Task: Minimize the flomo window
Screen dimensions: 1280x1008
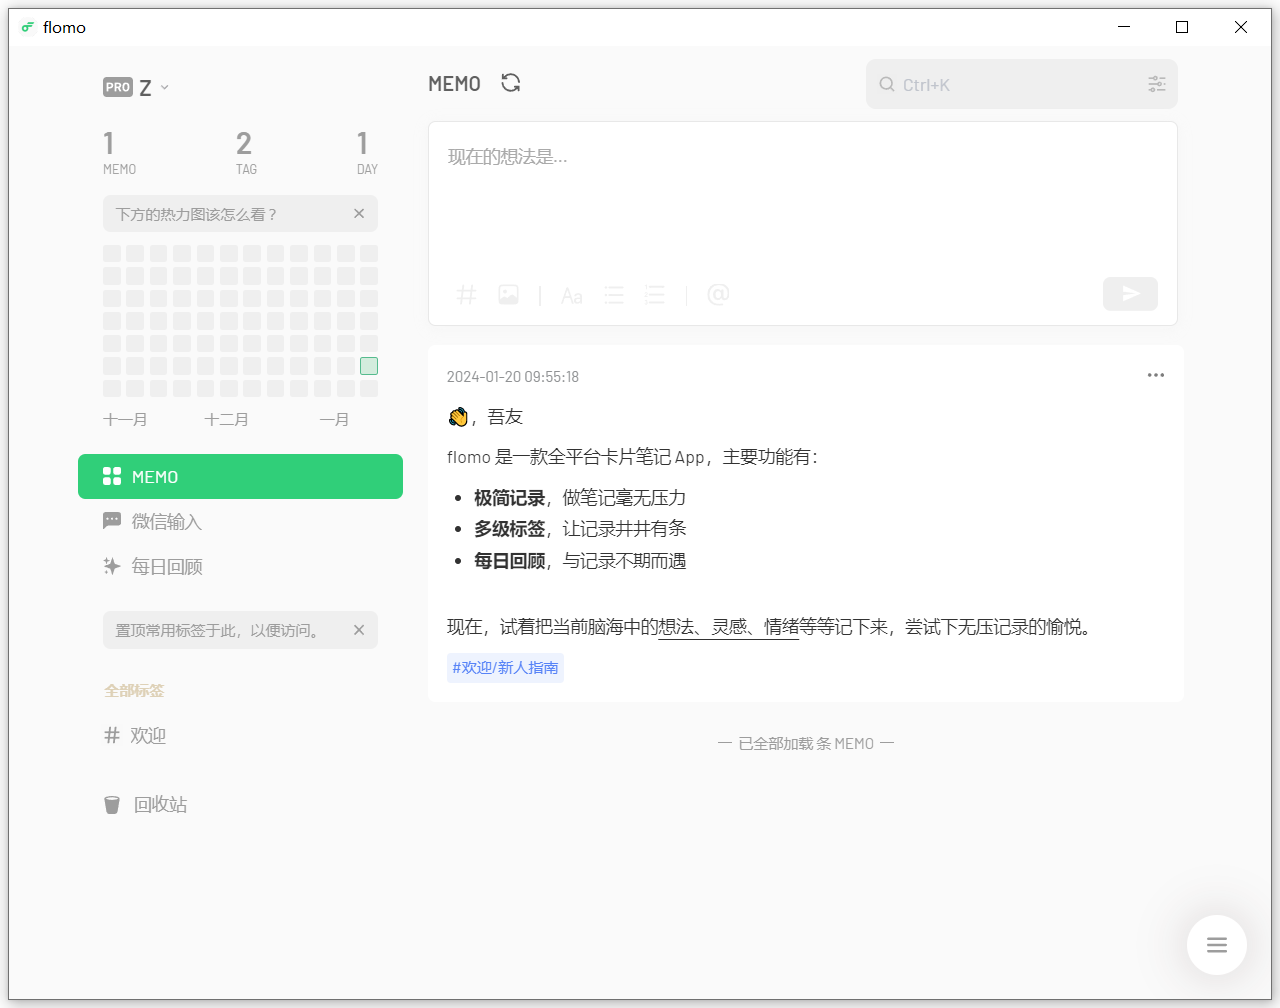Action: [x=1124, y=27]
